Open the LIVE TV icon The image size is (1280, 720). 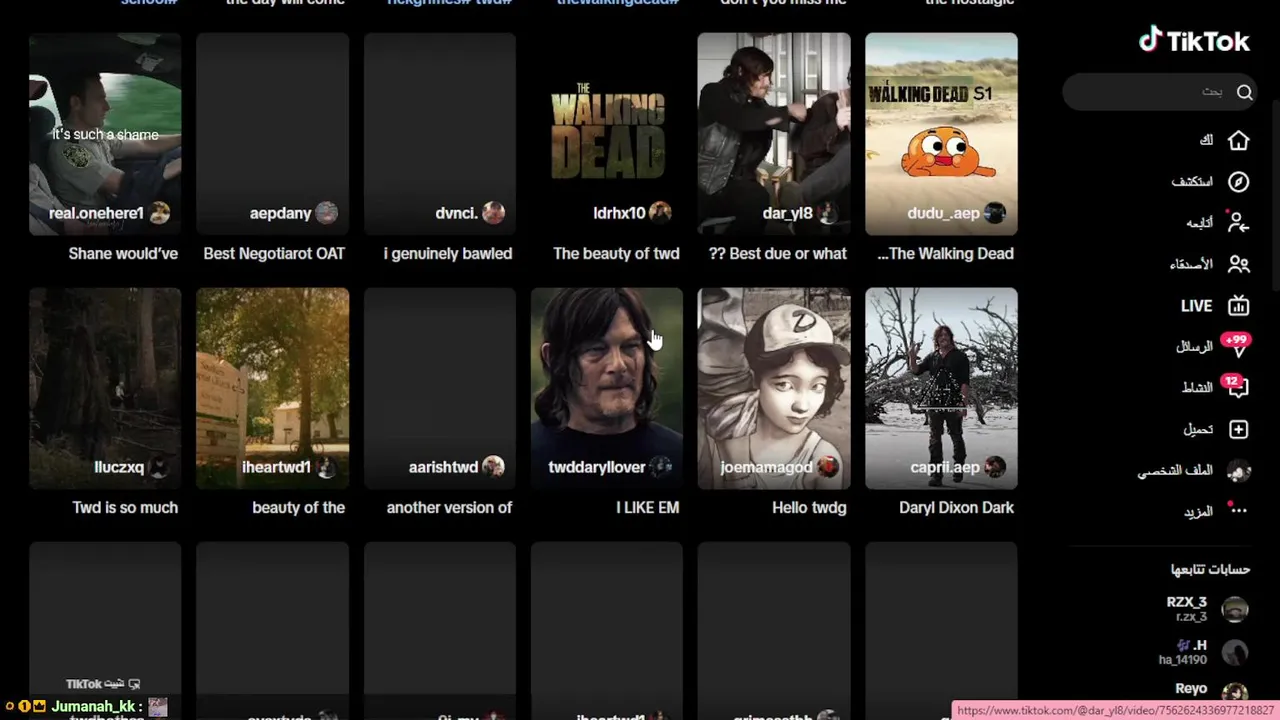pos(1238,305)
